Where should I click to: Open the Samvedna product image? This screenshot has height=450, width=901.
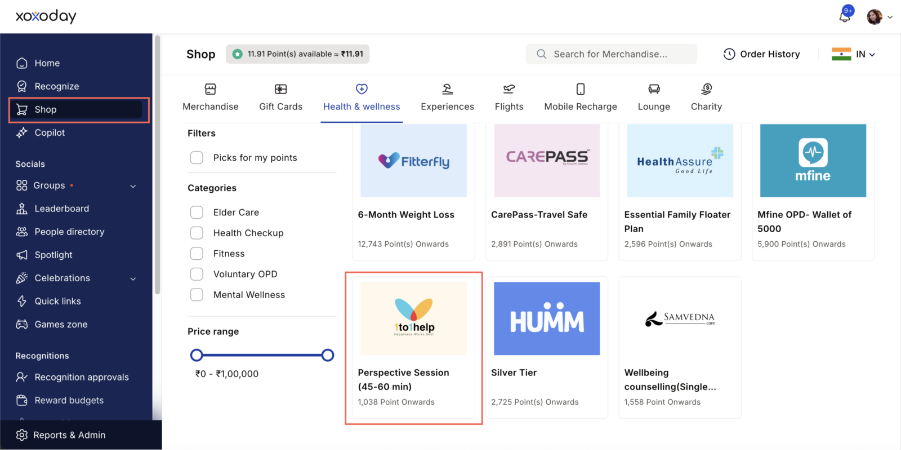point(680,318)
